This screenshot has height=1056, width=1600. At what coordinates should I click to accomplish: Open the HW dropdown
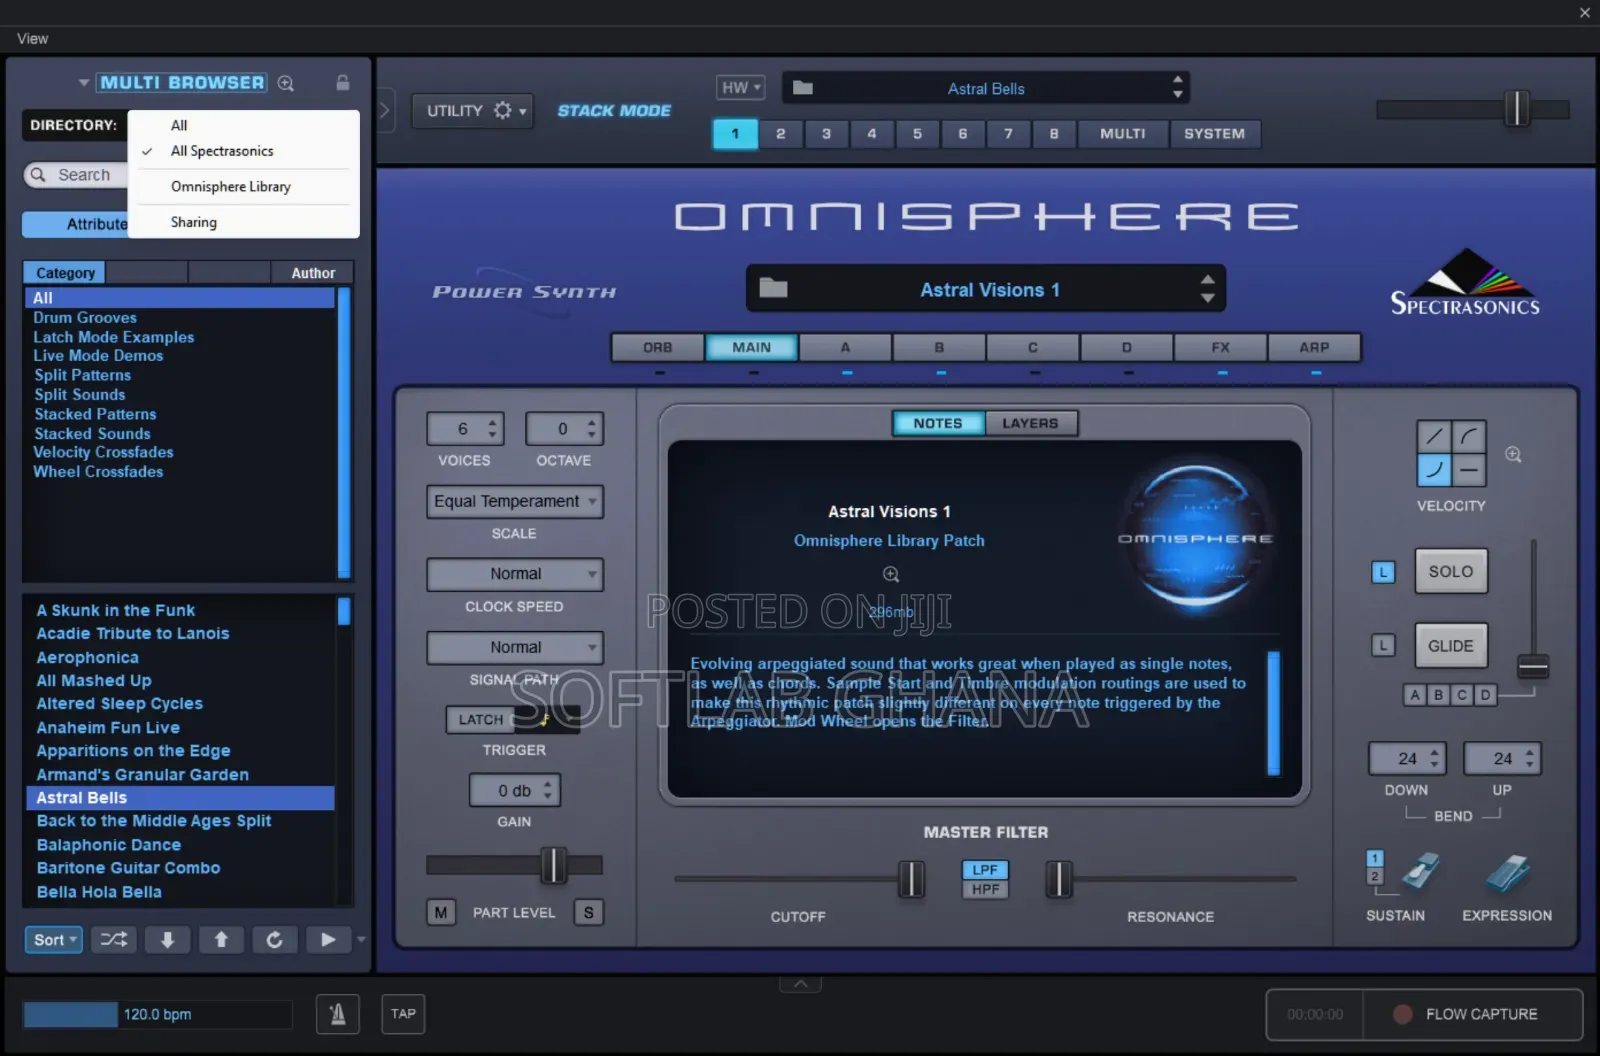[740, 88]
